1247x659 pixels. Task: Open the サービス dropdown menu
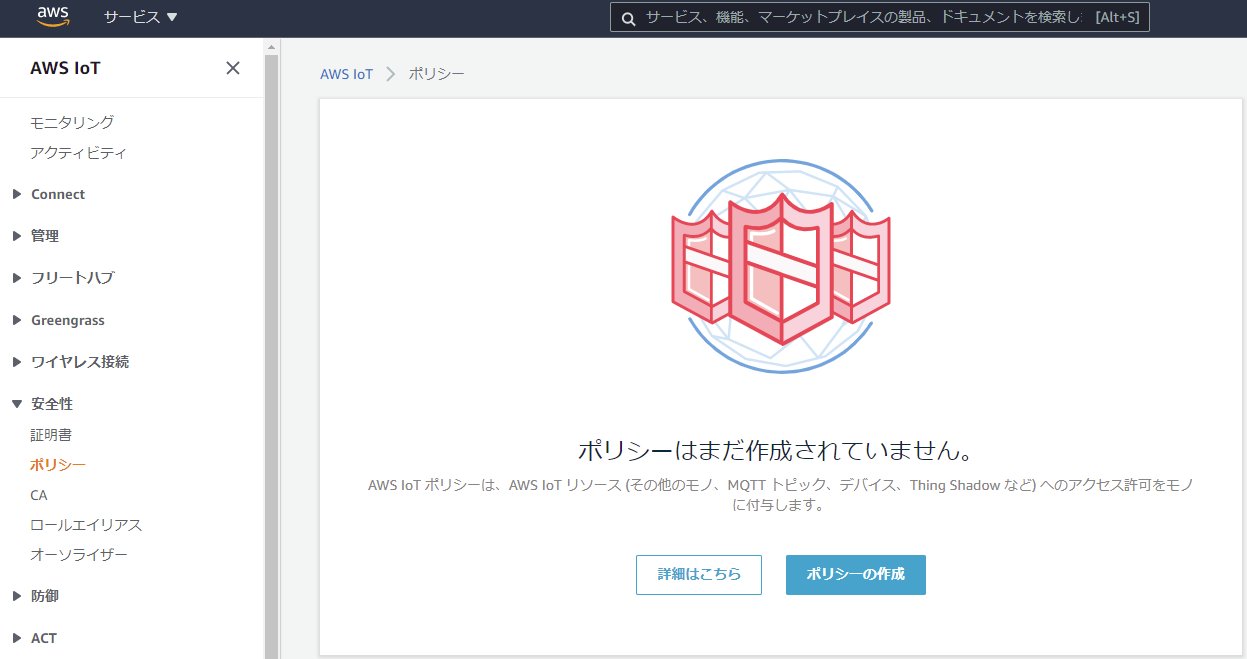click(140, 17)
